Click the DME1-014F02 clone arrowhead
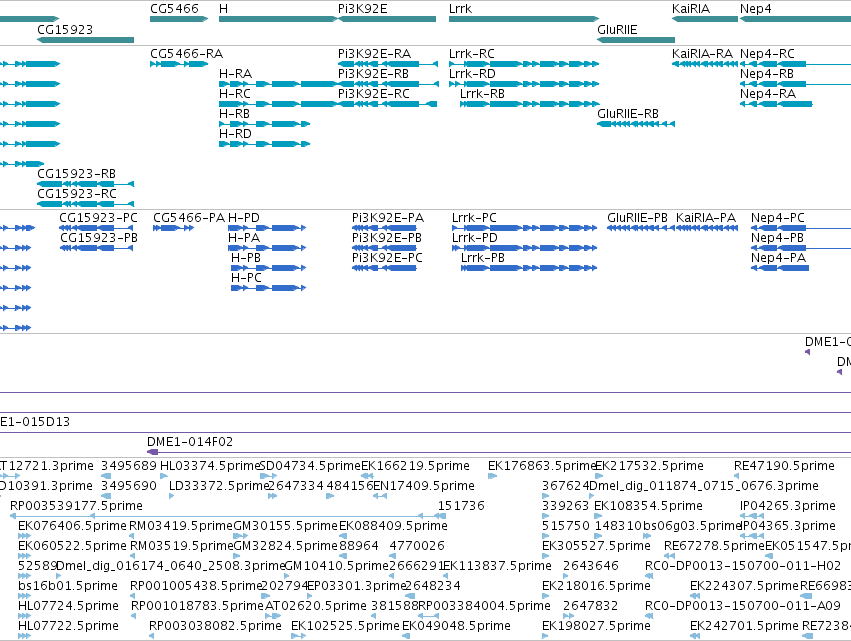Image resolution: width=851 pixels, height=641 pixels. (153, 452)
